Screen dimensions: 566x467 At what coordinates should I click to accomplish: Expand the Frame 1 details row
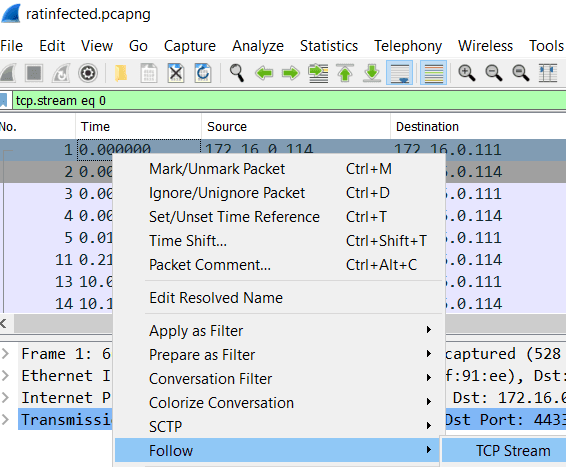click(x=5, y=354)
